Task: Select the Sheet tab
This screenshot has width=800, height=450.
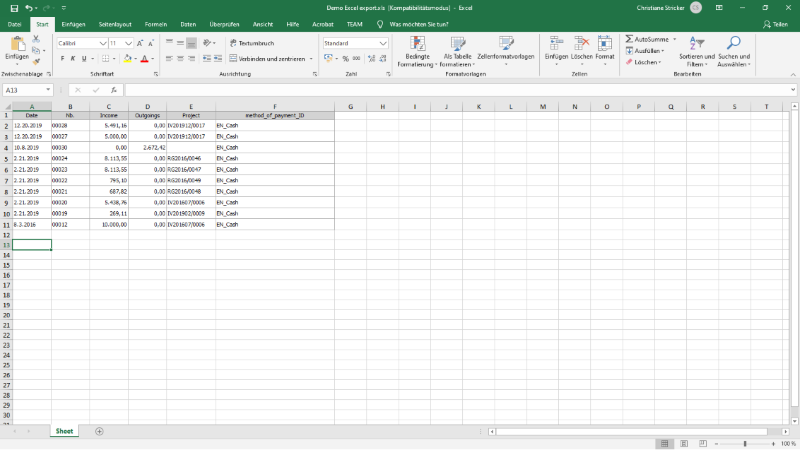Action: [x=64, y=432]
